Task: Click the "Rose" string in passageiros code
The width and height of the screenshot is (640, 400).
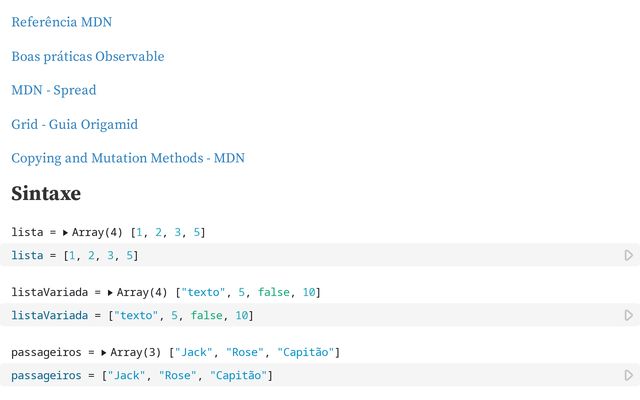Action: coord(178,376)
